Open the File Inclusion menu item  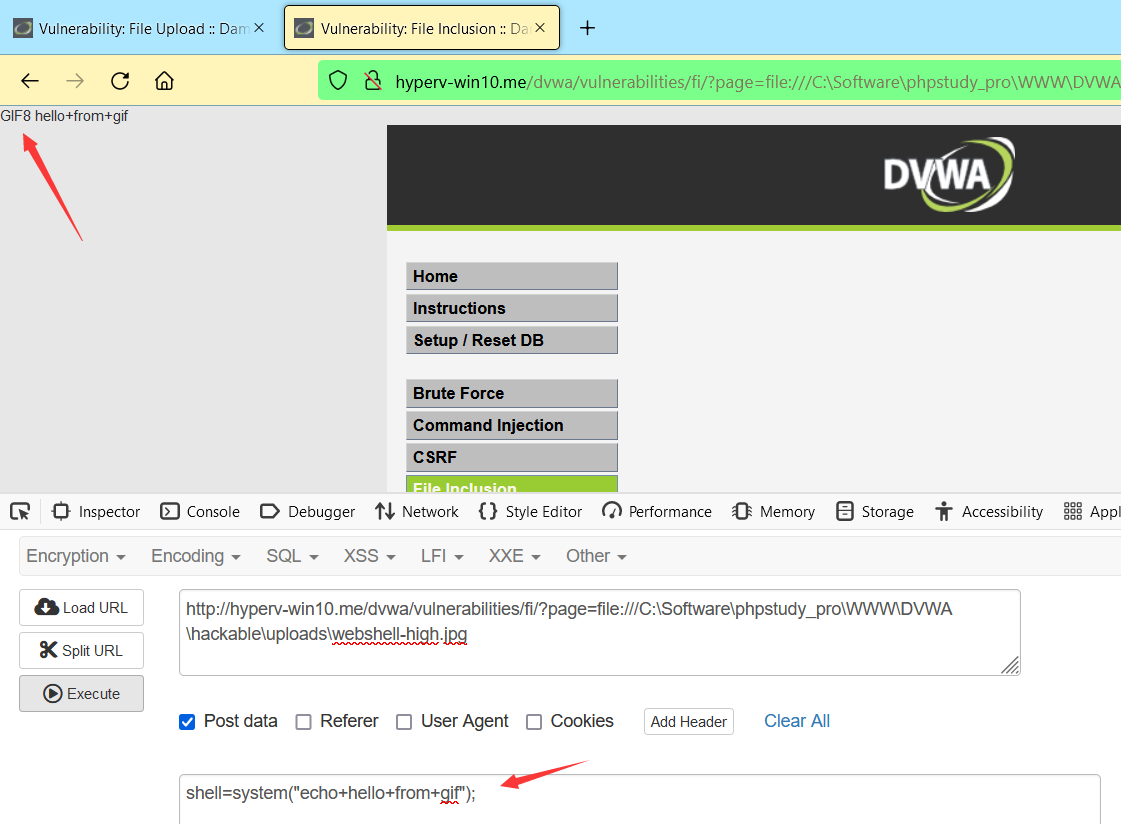click(x=512, y=485)
